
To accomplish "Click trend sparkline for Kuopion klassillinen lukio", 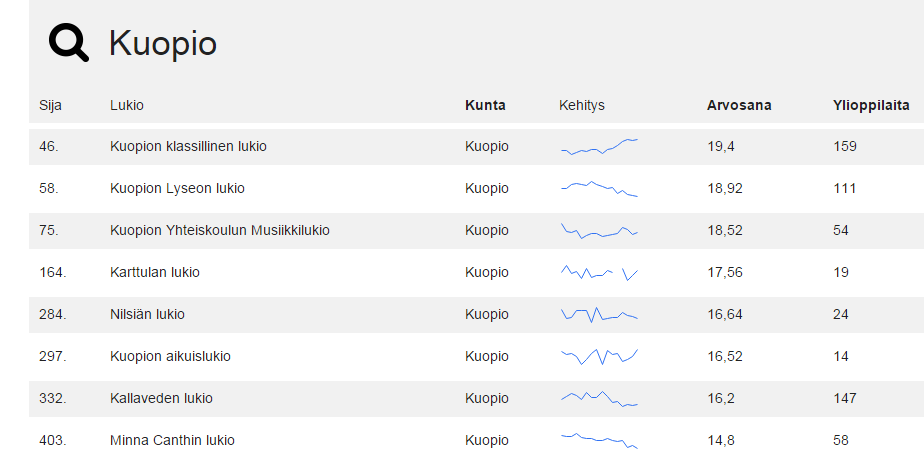I will tap(599, 147).
